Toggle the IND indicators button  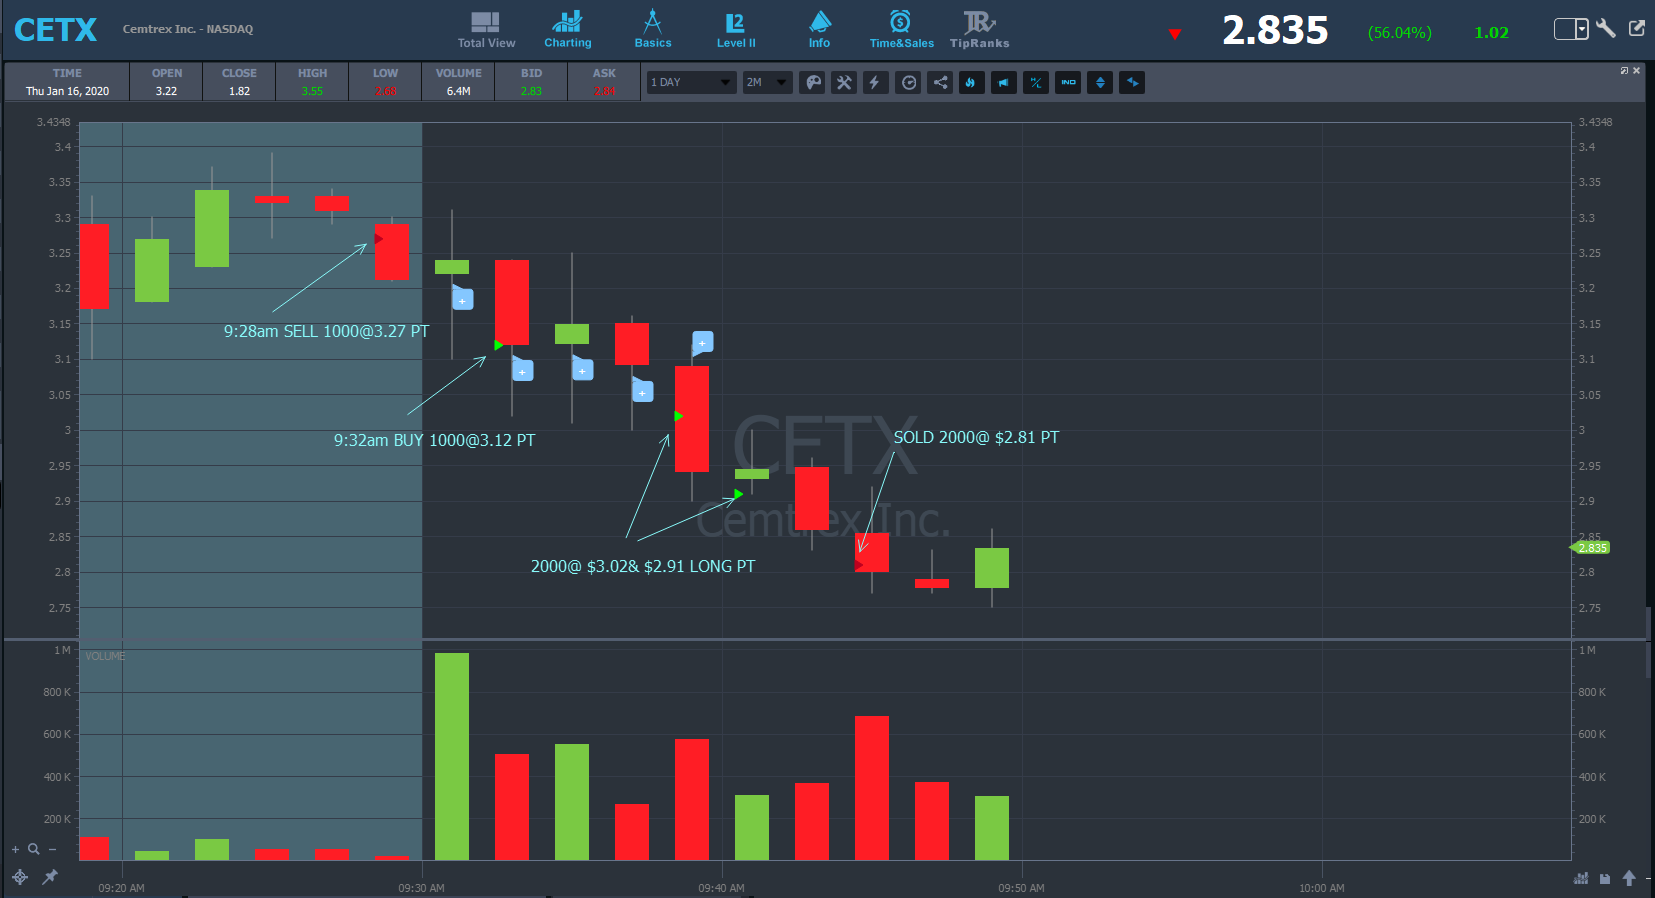tap(1068, 82)
